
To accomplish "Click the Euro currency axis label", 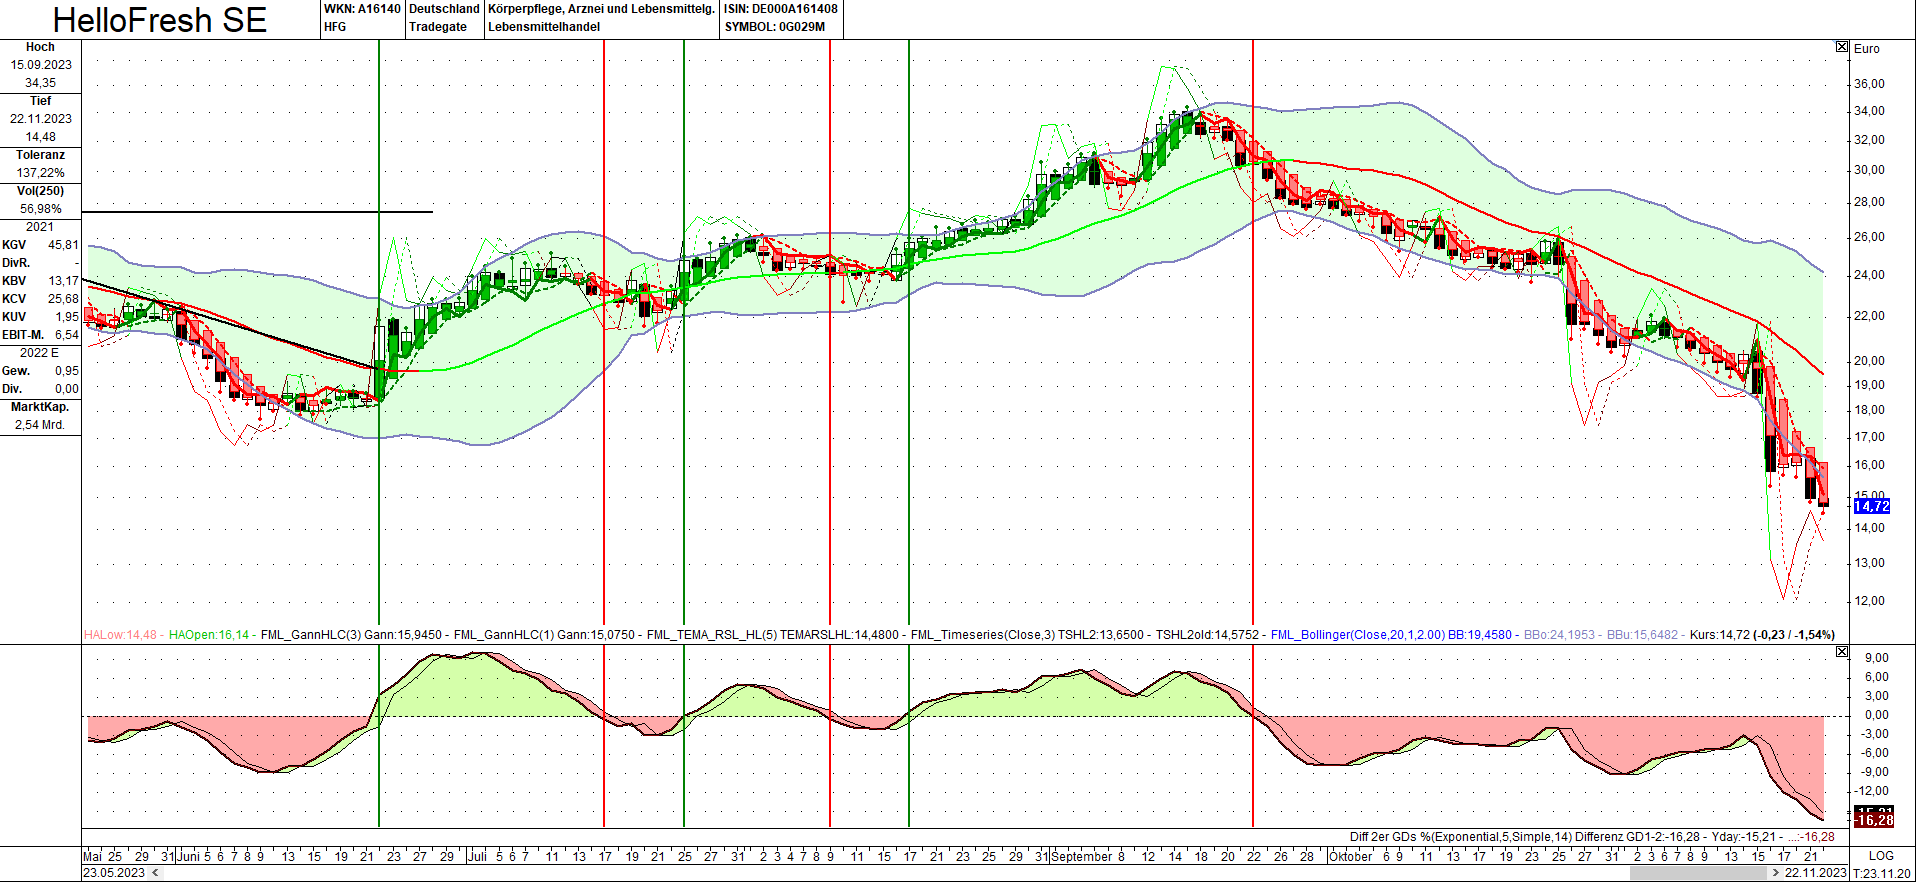I will click(1867, 48).
